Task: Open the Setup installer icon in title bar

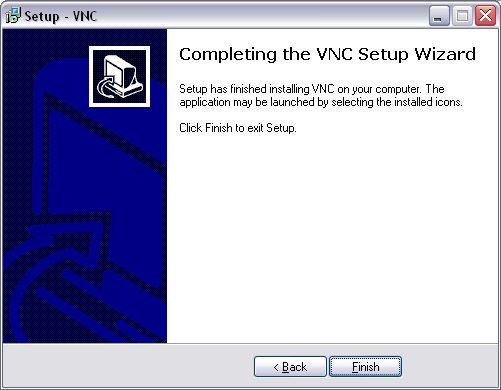Action: click(x=13, y=15)
